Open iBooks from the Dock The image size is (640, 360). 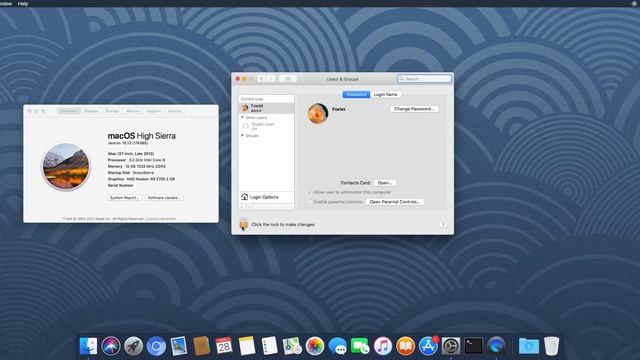(405, 346)
